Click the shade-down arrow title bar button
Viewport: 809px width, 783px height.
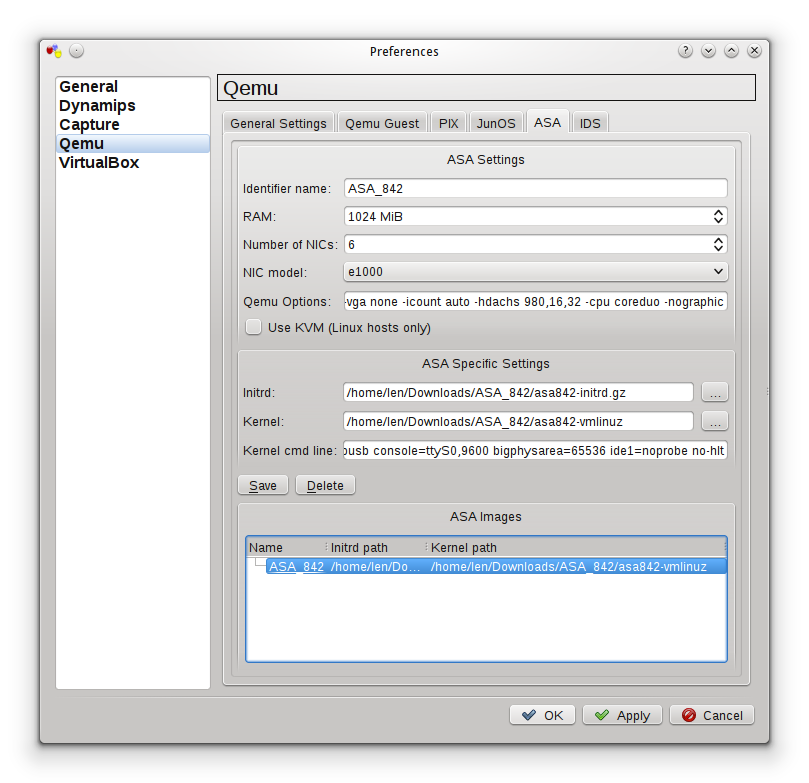tap(708, 51)
